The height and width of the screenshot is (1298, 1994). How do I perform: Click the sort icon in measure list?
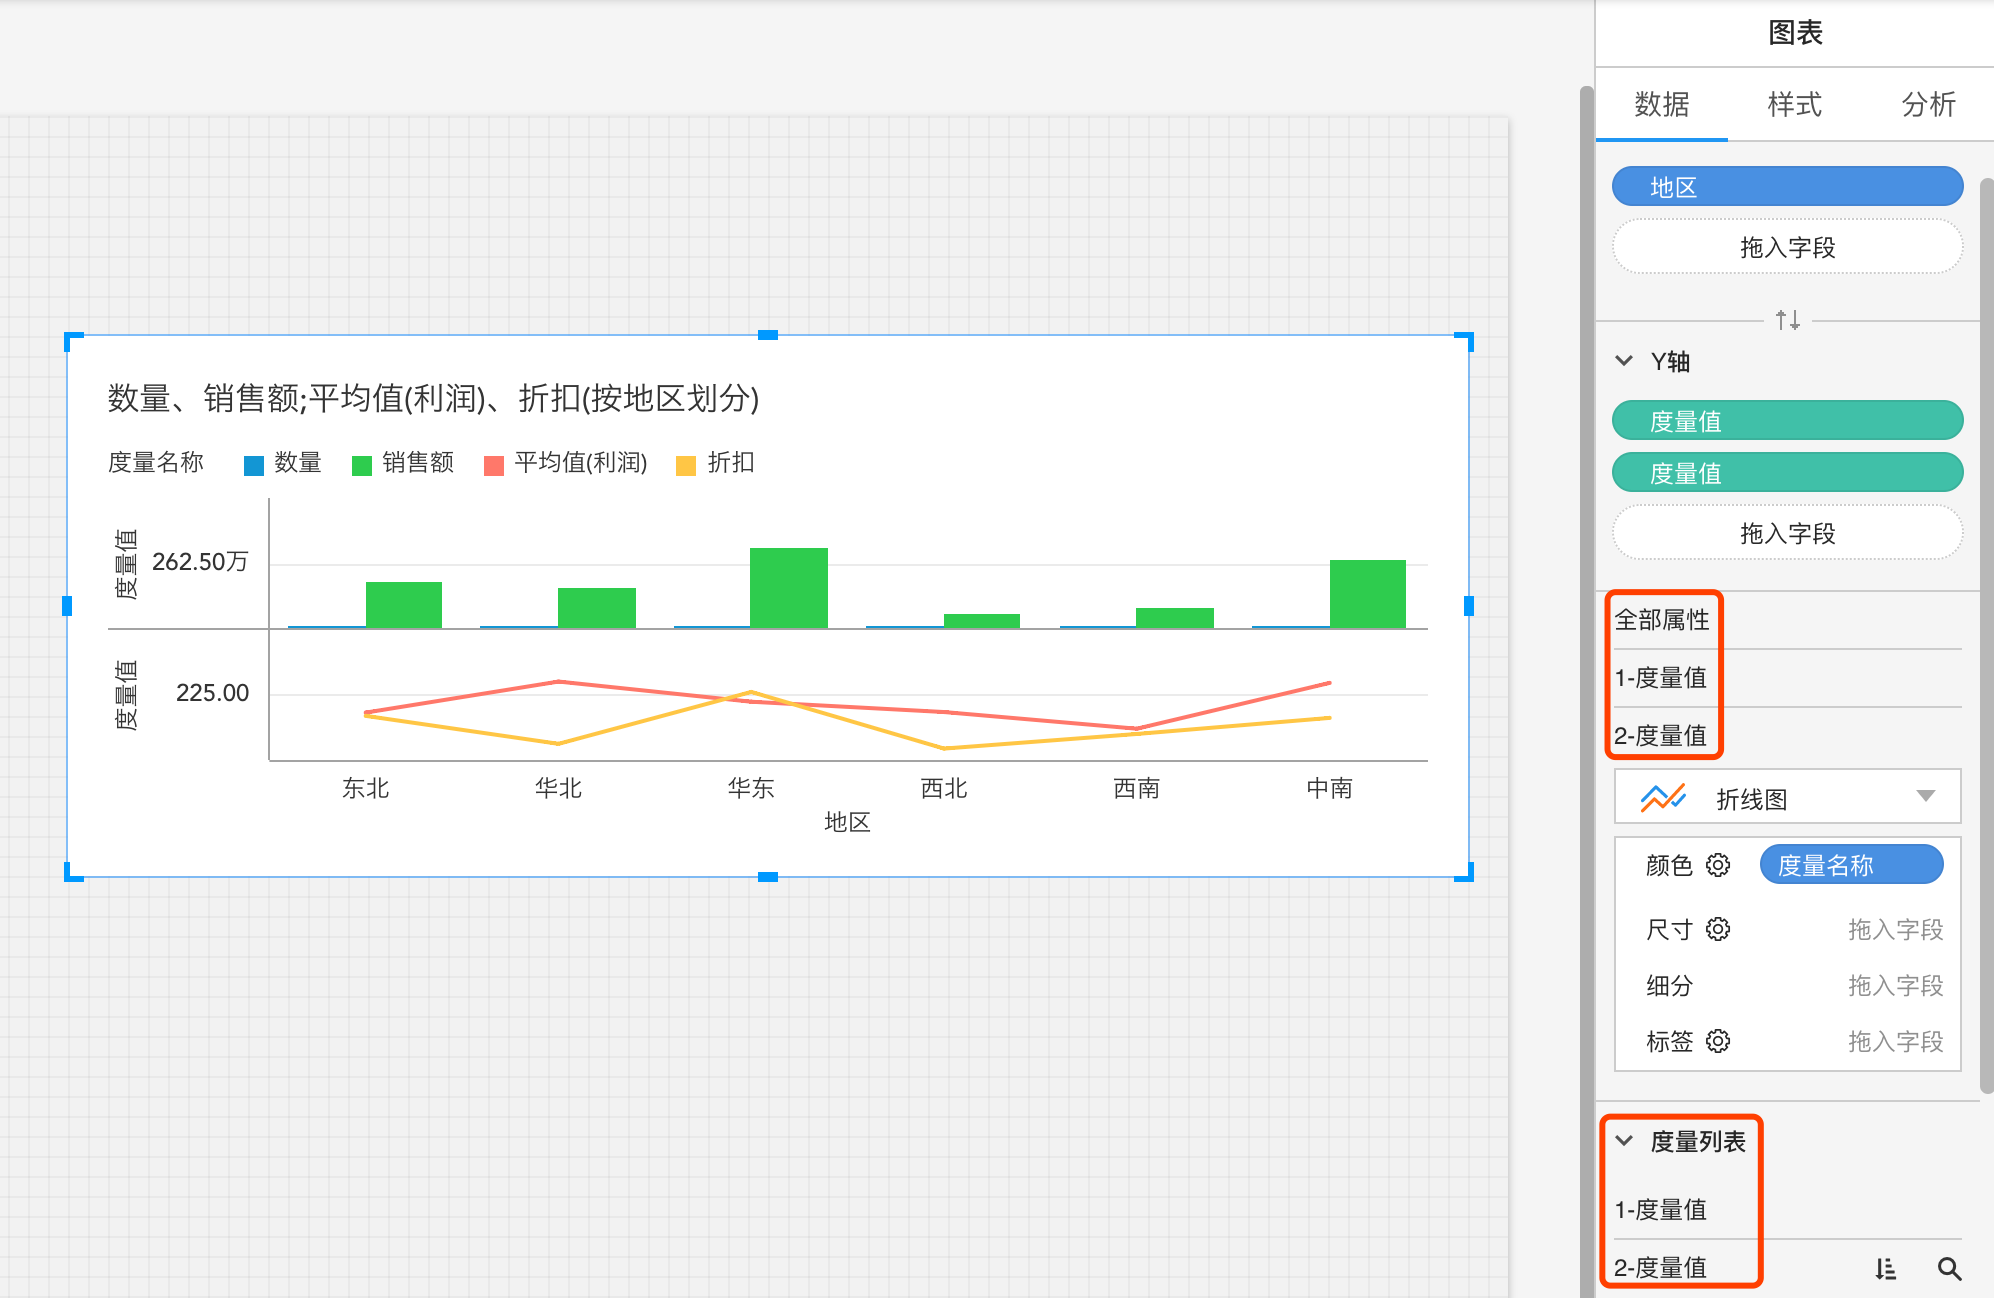coord(1886,1268)
